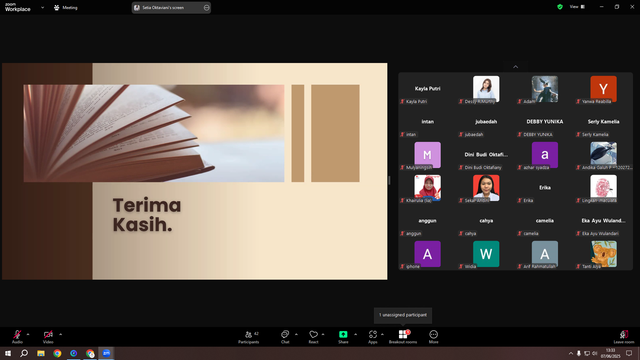Select Dini Budi Oktafiany's tile
This screenshot has height=360, width=640.
(x=486, y=156)
